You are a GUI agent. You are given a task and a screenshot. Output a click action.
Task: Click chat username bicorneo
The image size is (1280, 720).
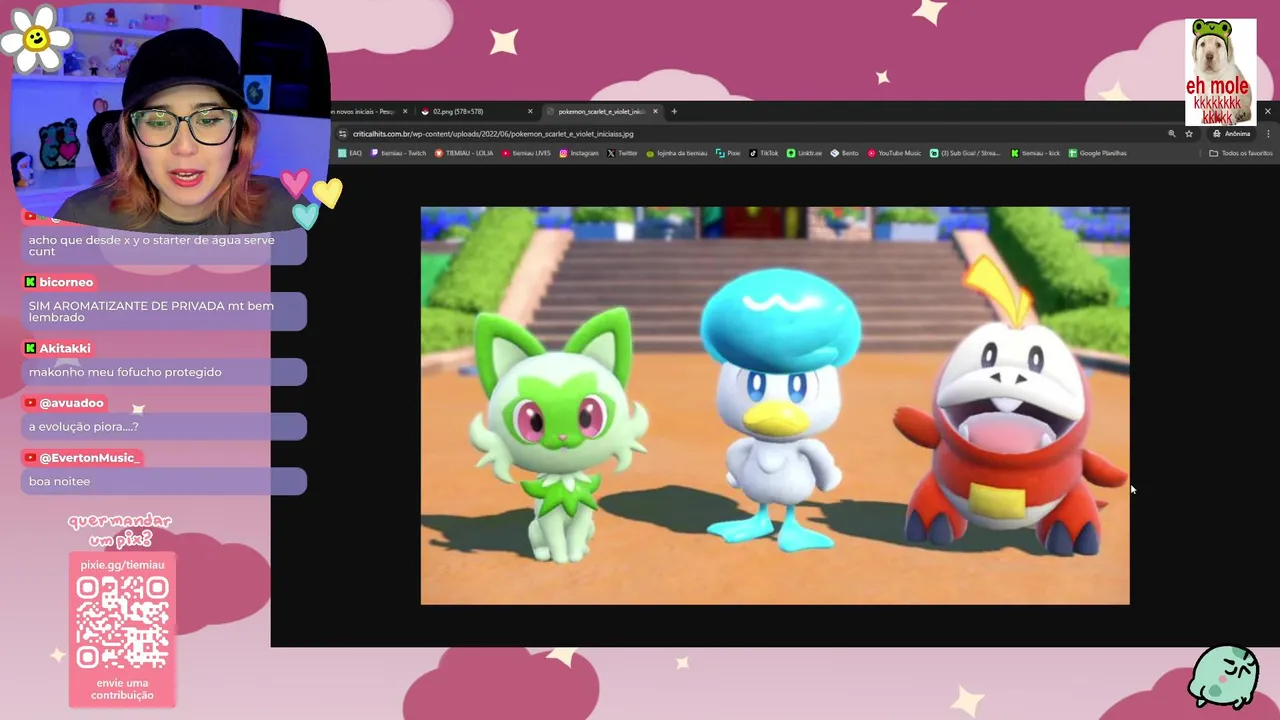tap(66, 282)
